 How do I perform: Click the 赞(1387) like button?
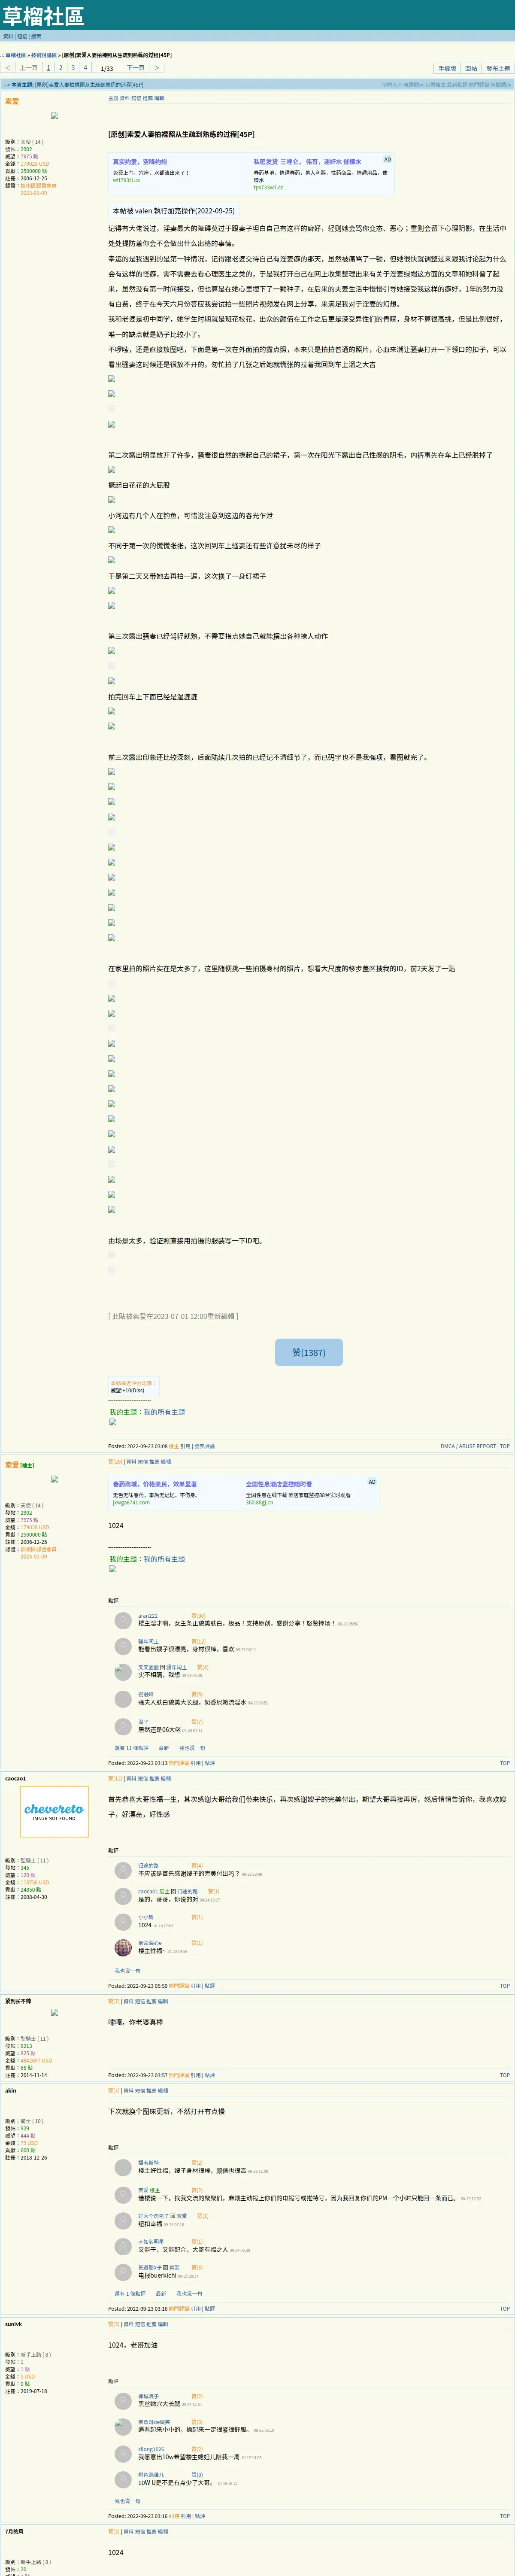(x=308, y=1352)
